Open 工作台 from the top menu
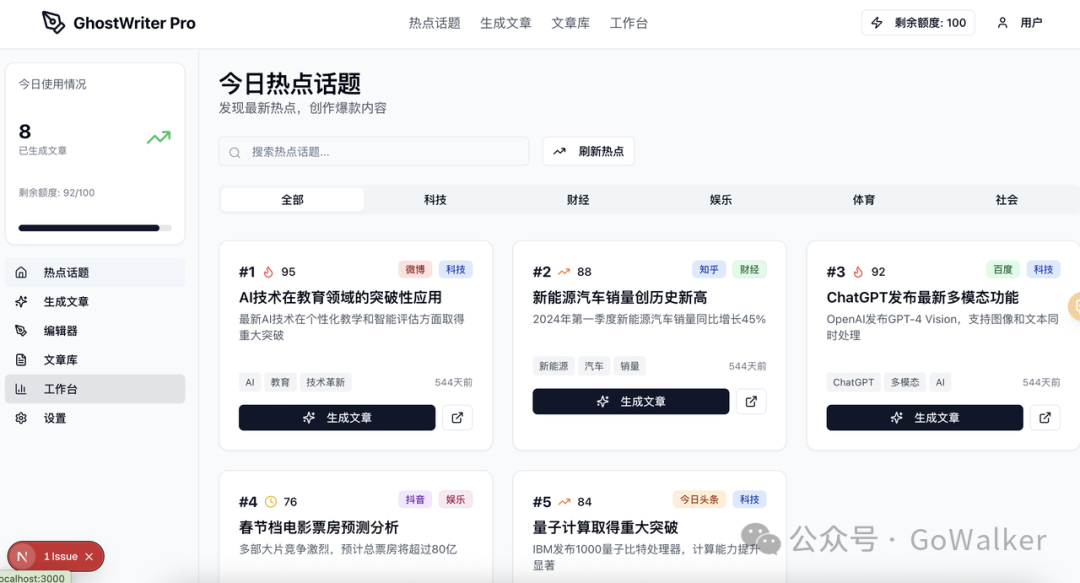The height and width of the screenshot is (583, 1080). click(x=629, y=22)
